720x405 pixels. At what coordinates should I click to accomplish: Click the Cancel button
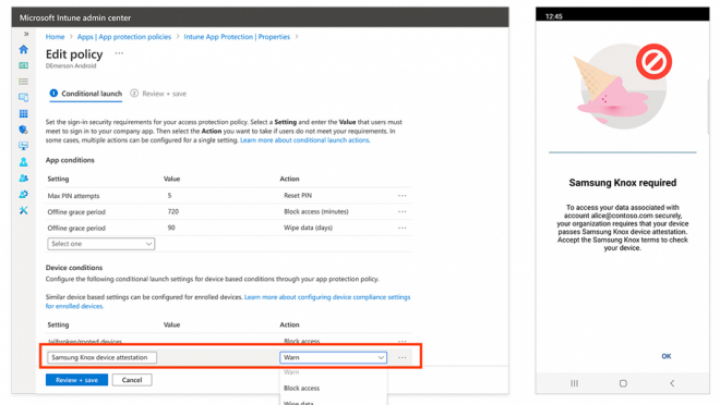[x=132, y=380]
